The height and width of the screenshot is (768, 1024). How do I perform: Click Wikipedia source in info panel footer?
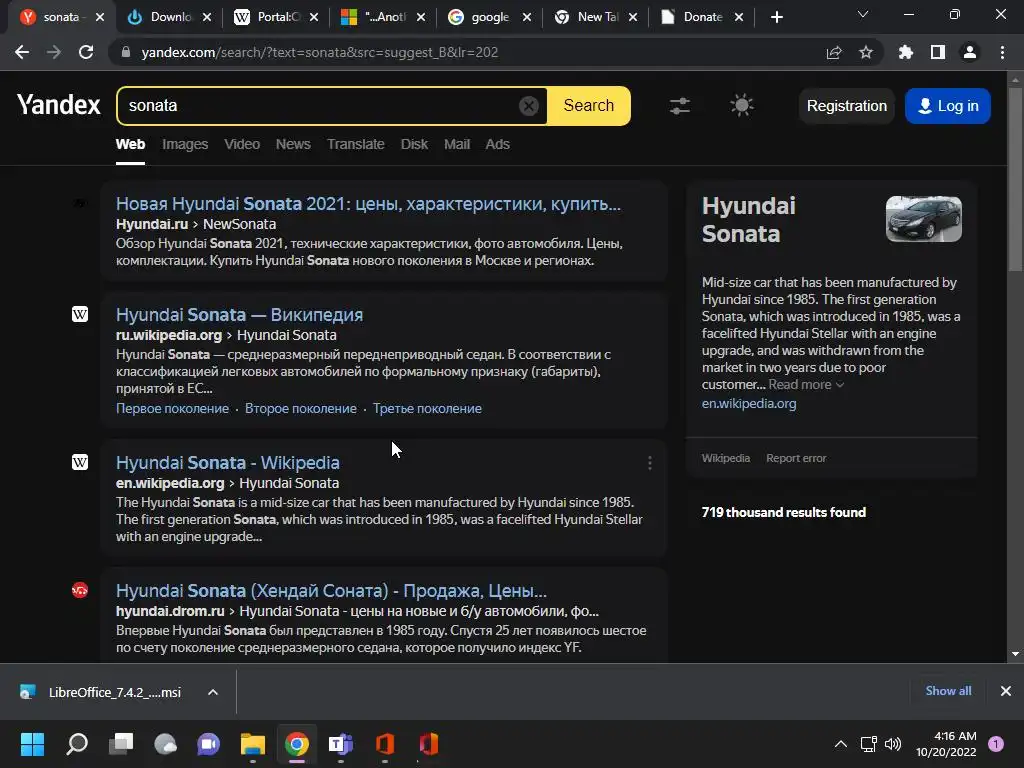point(726,458)
